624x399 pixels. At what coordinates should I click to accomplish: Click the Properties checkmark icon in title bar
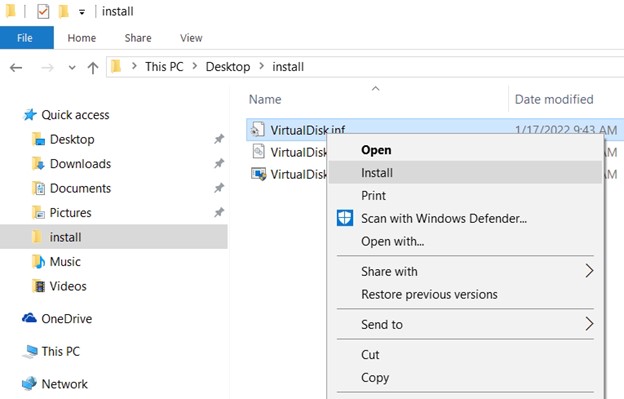[43, 12]
